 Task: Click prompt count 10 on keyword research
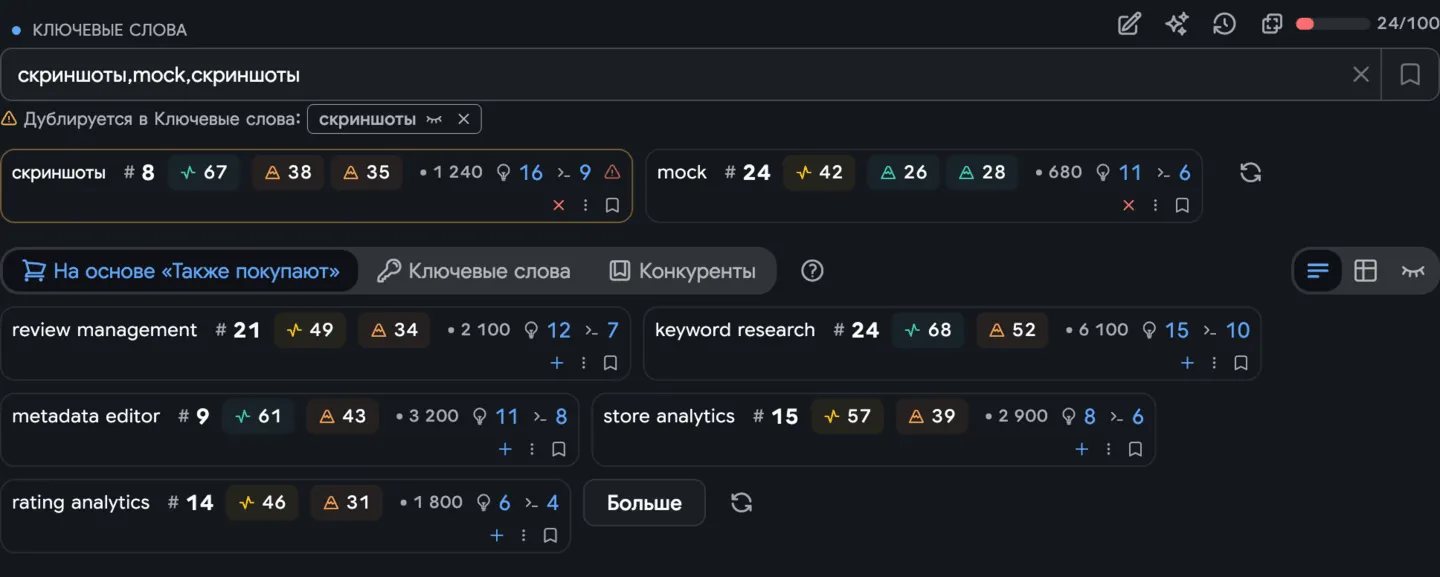click(1226, 330)
